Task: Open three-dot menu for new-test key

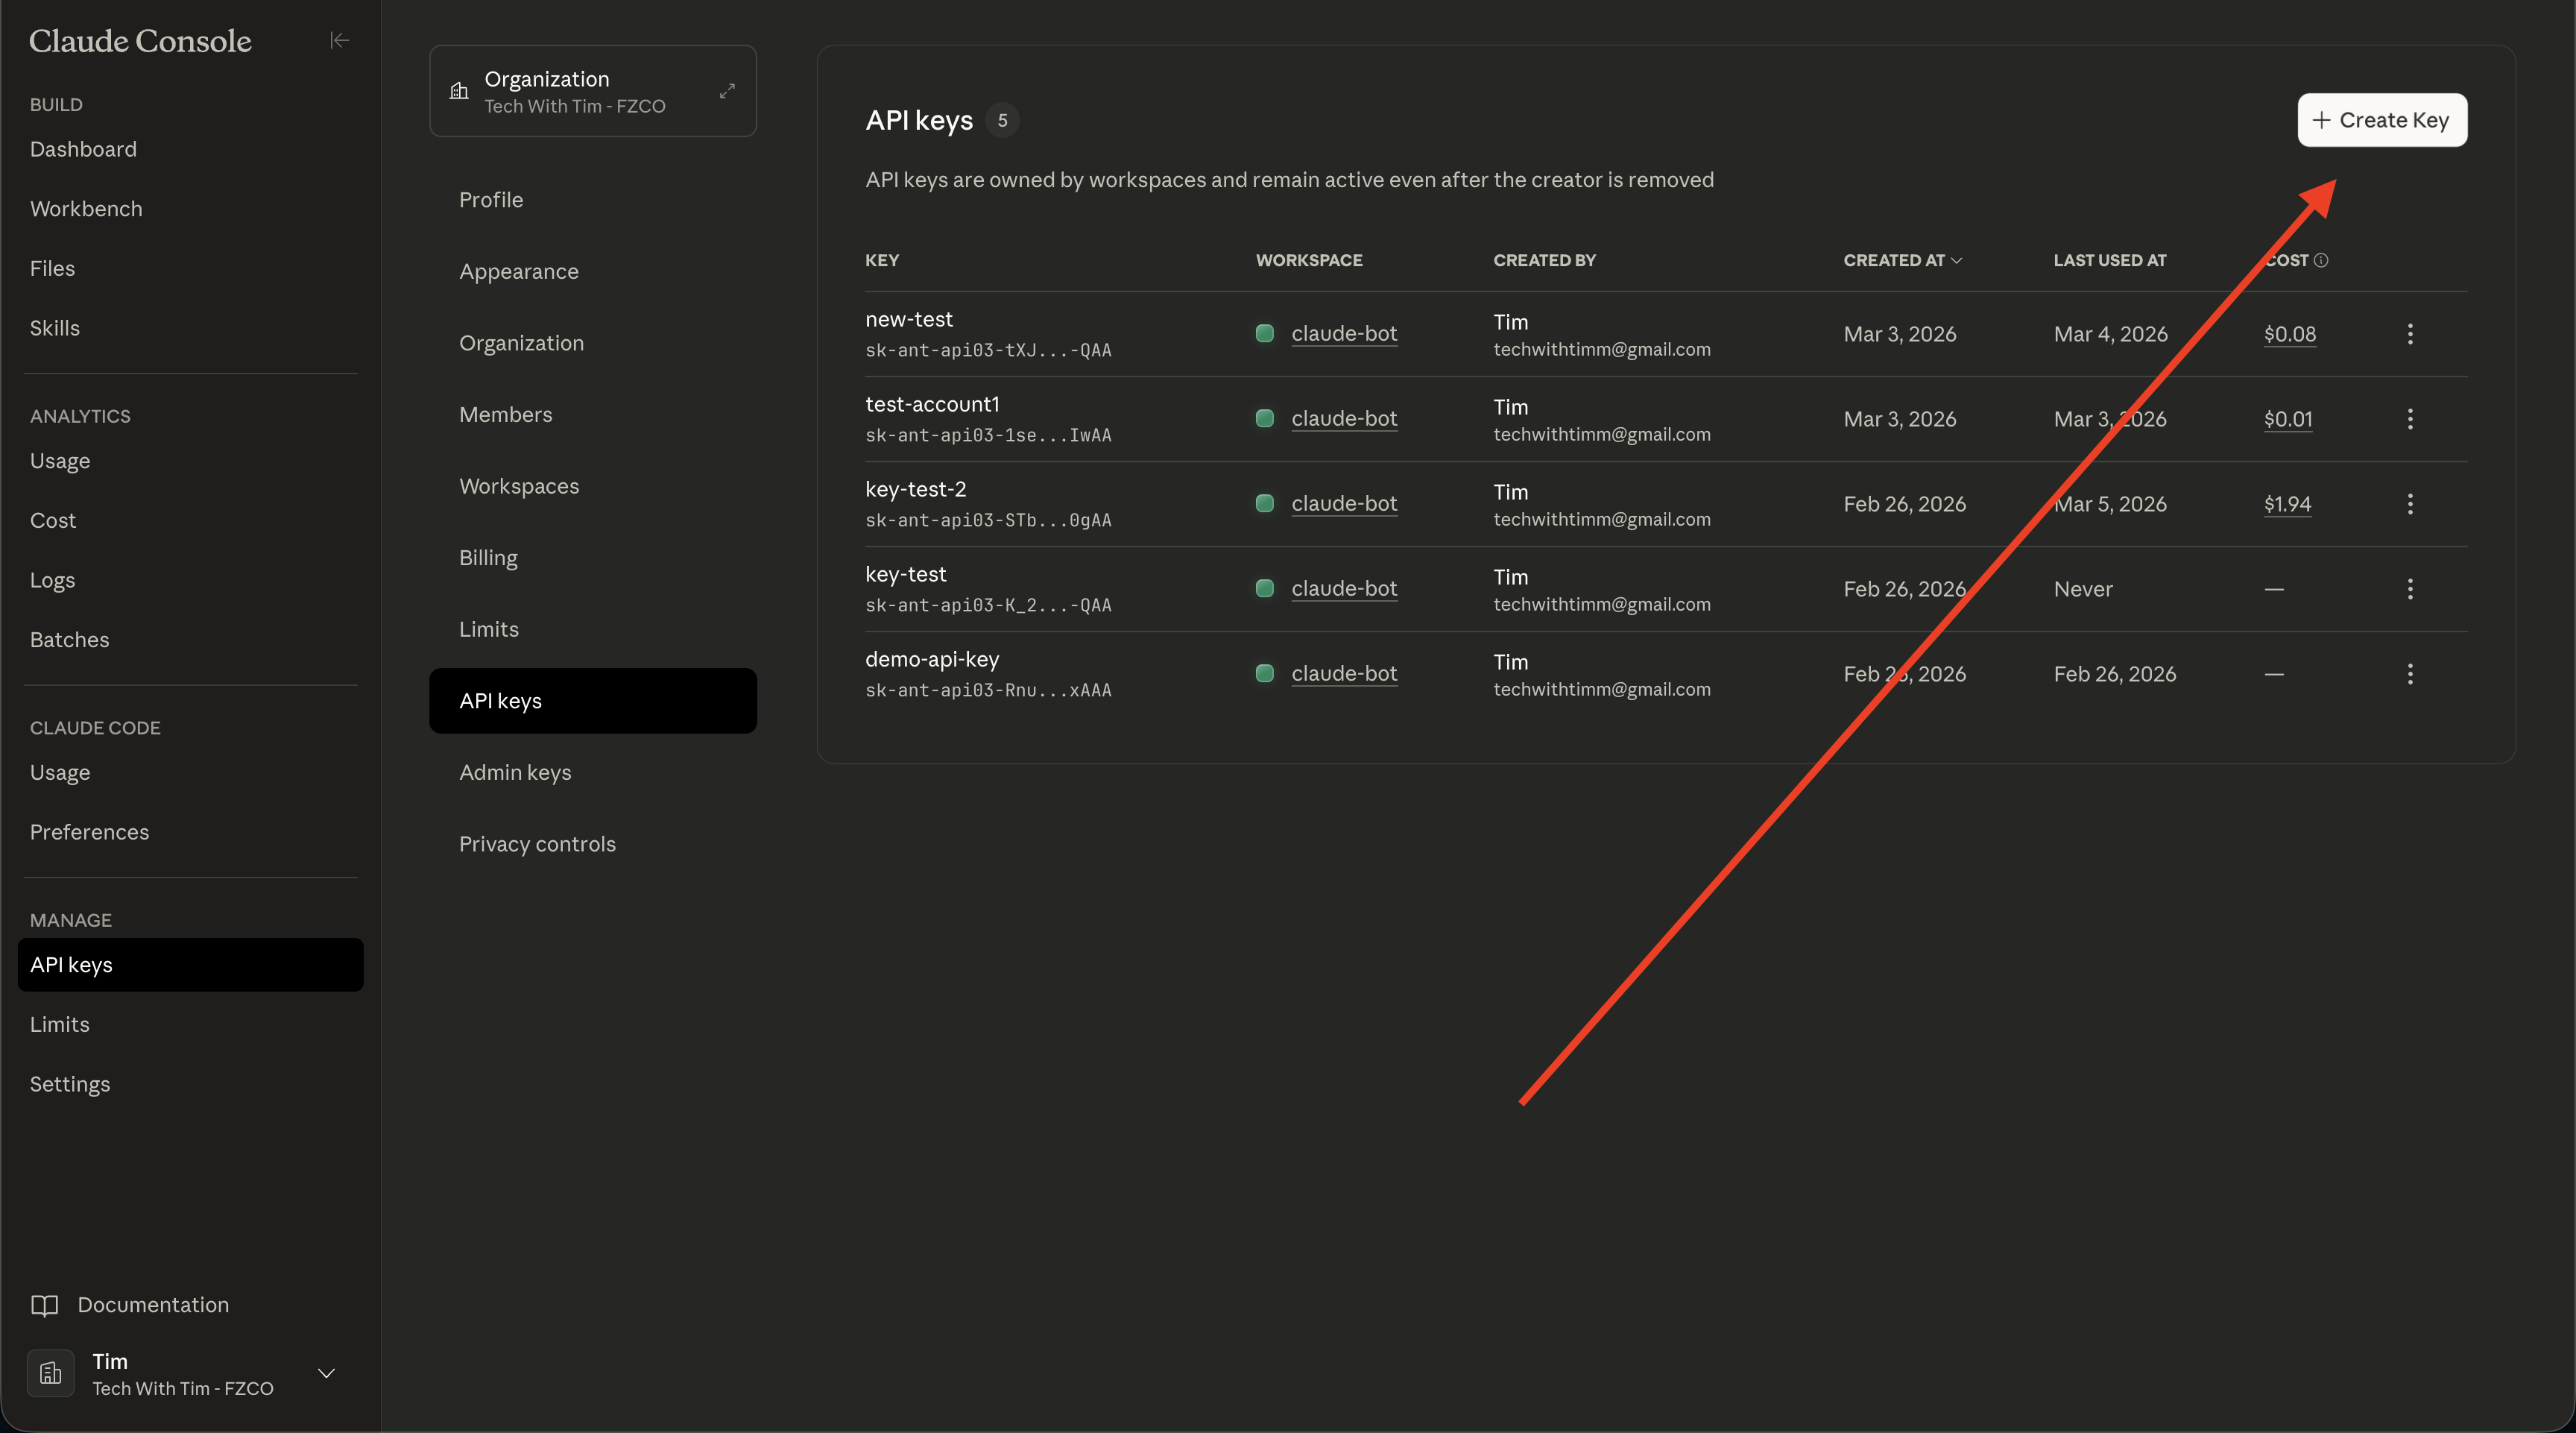Action: coord(2410,334)
